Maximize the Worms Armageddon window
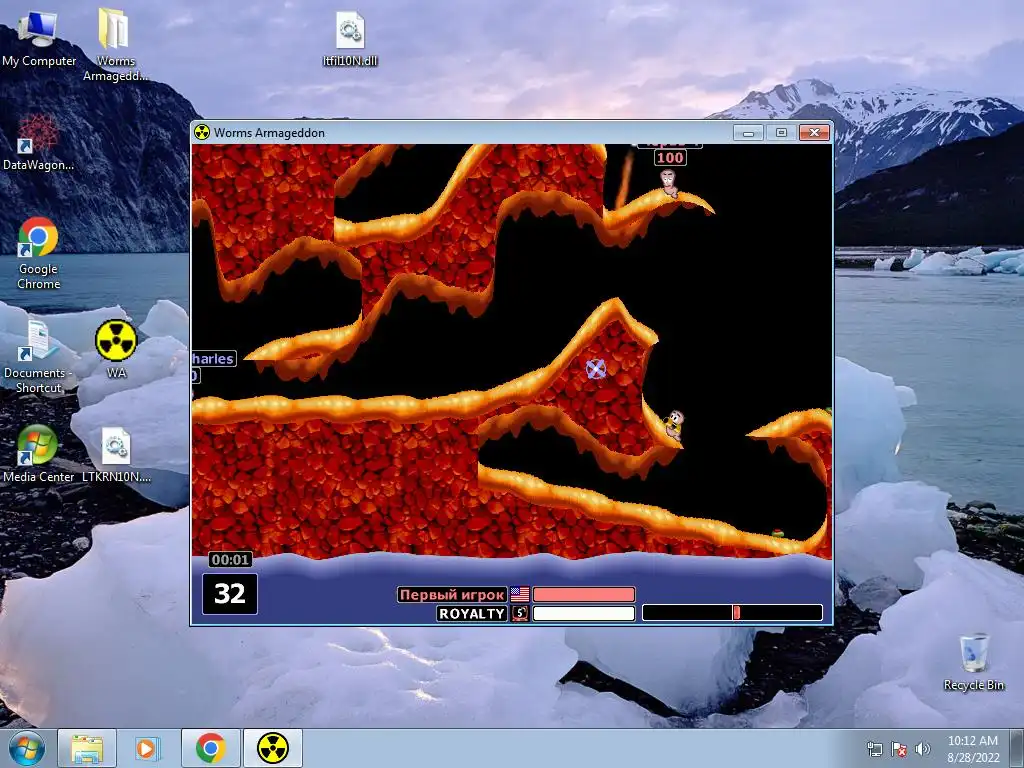The image size is (1024, 768). tap(781, 133)
